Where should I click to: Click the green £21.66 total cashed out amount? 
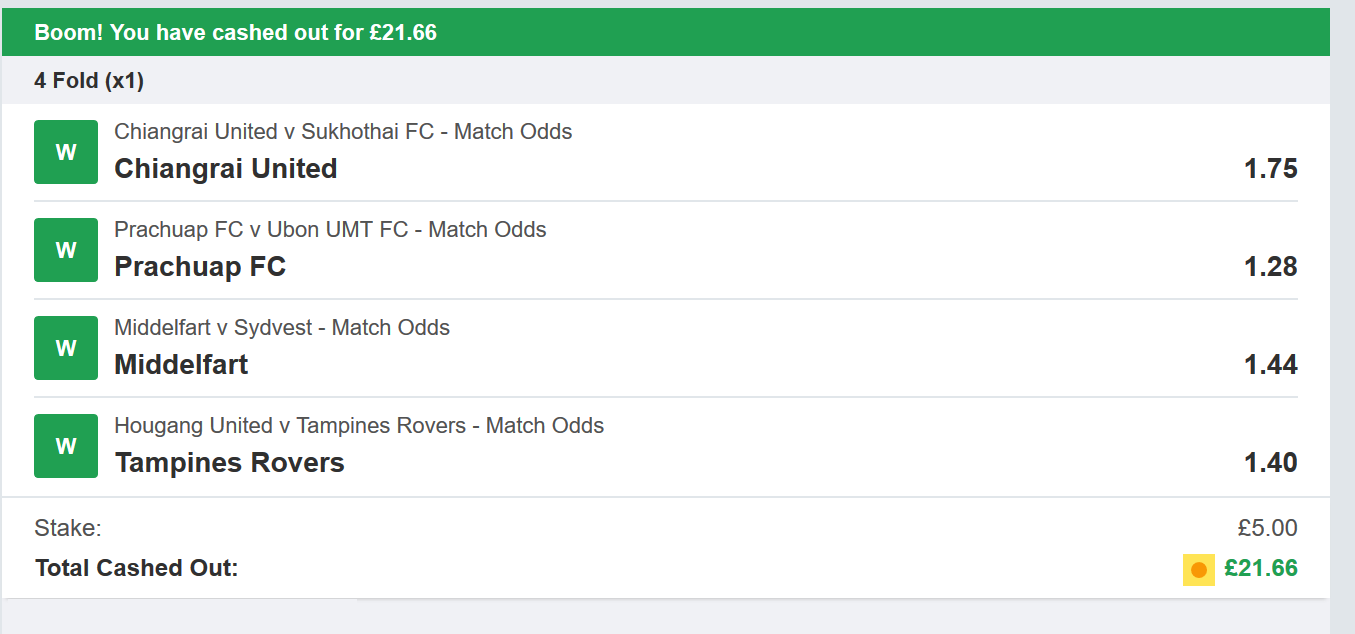click(x=1260, y=569)
